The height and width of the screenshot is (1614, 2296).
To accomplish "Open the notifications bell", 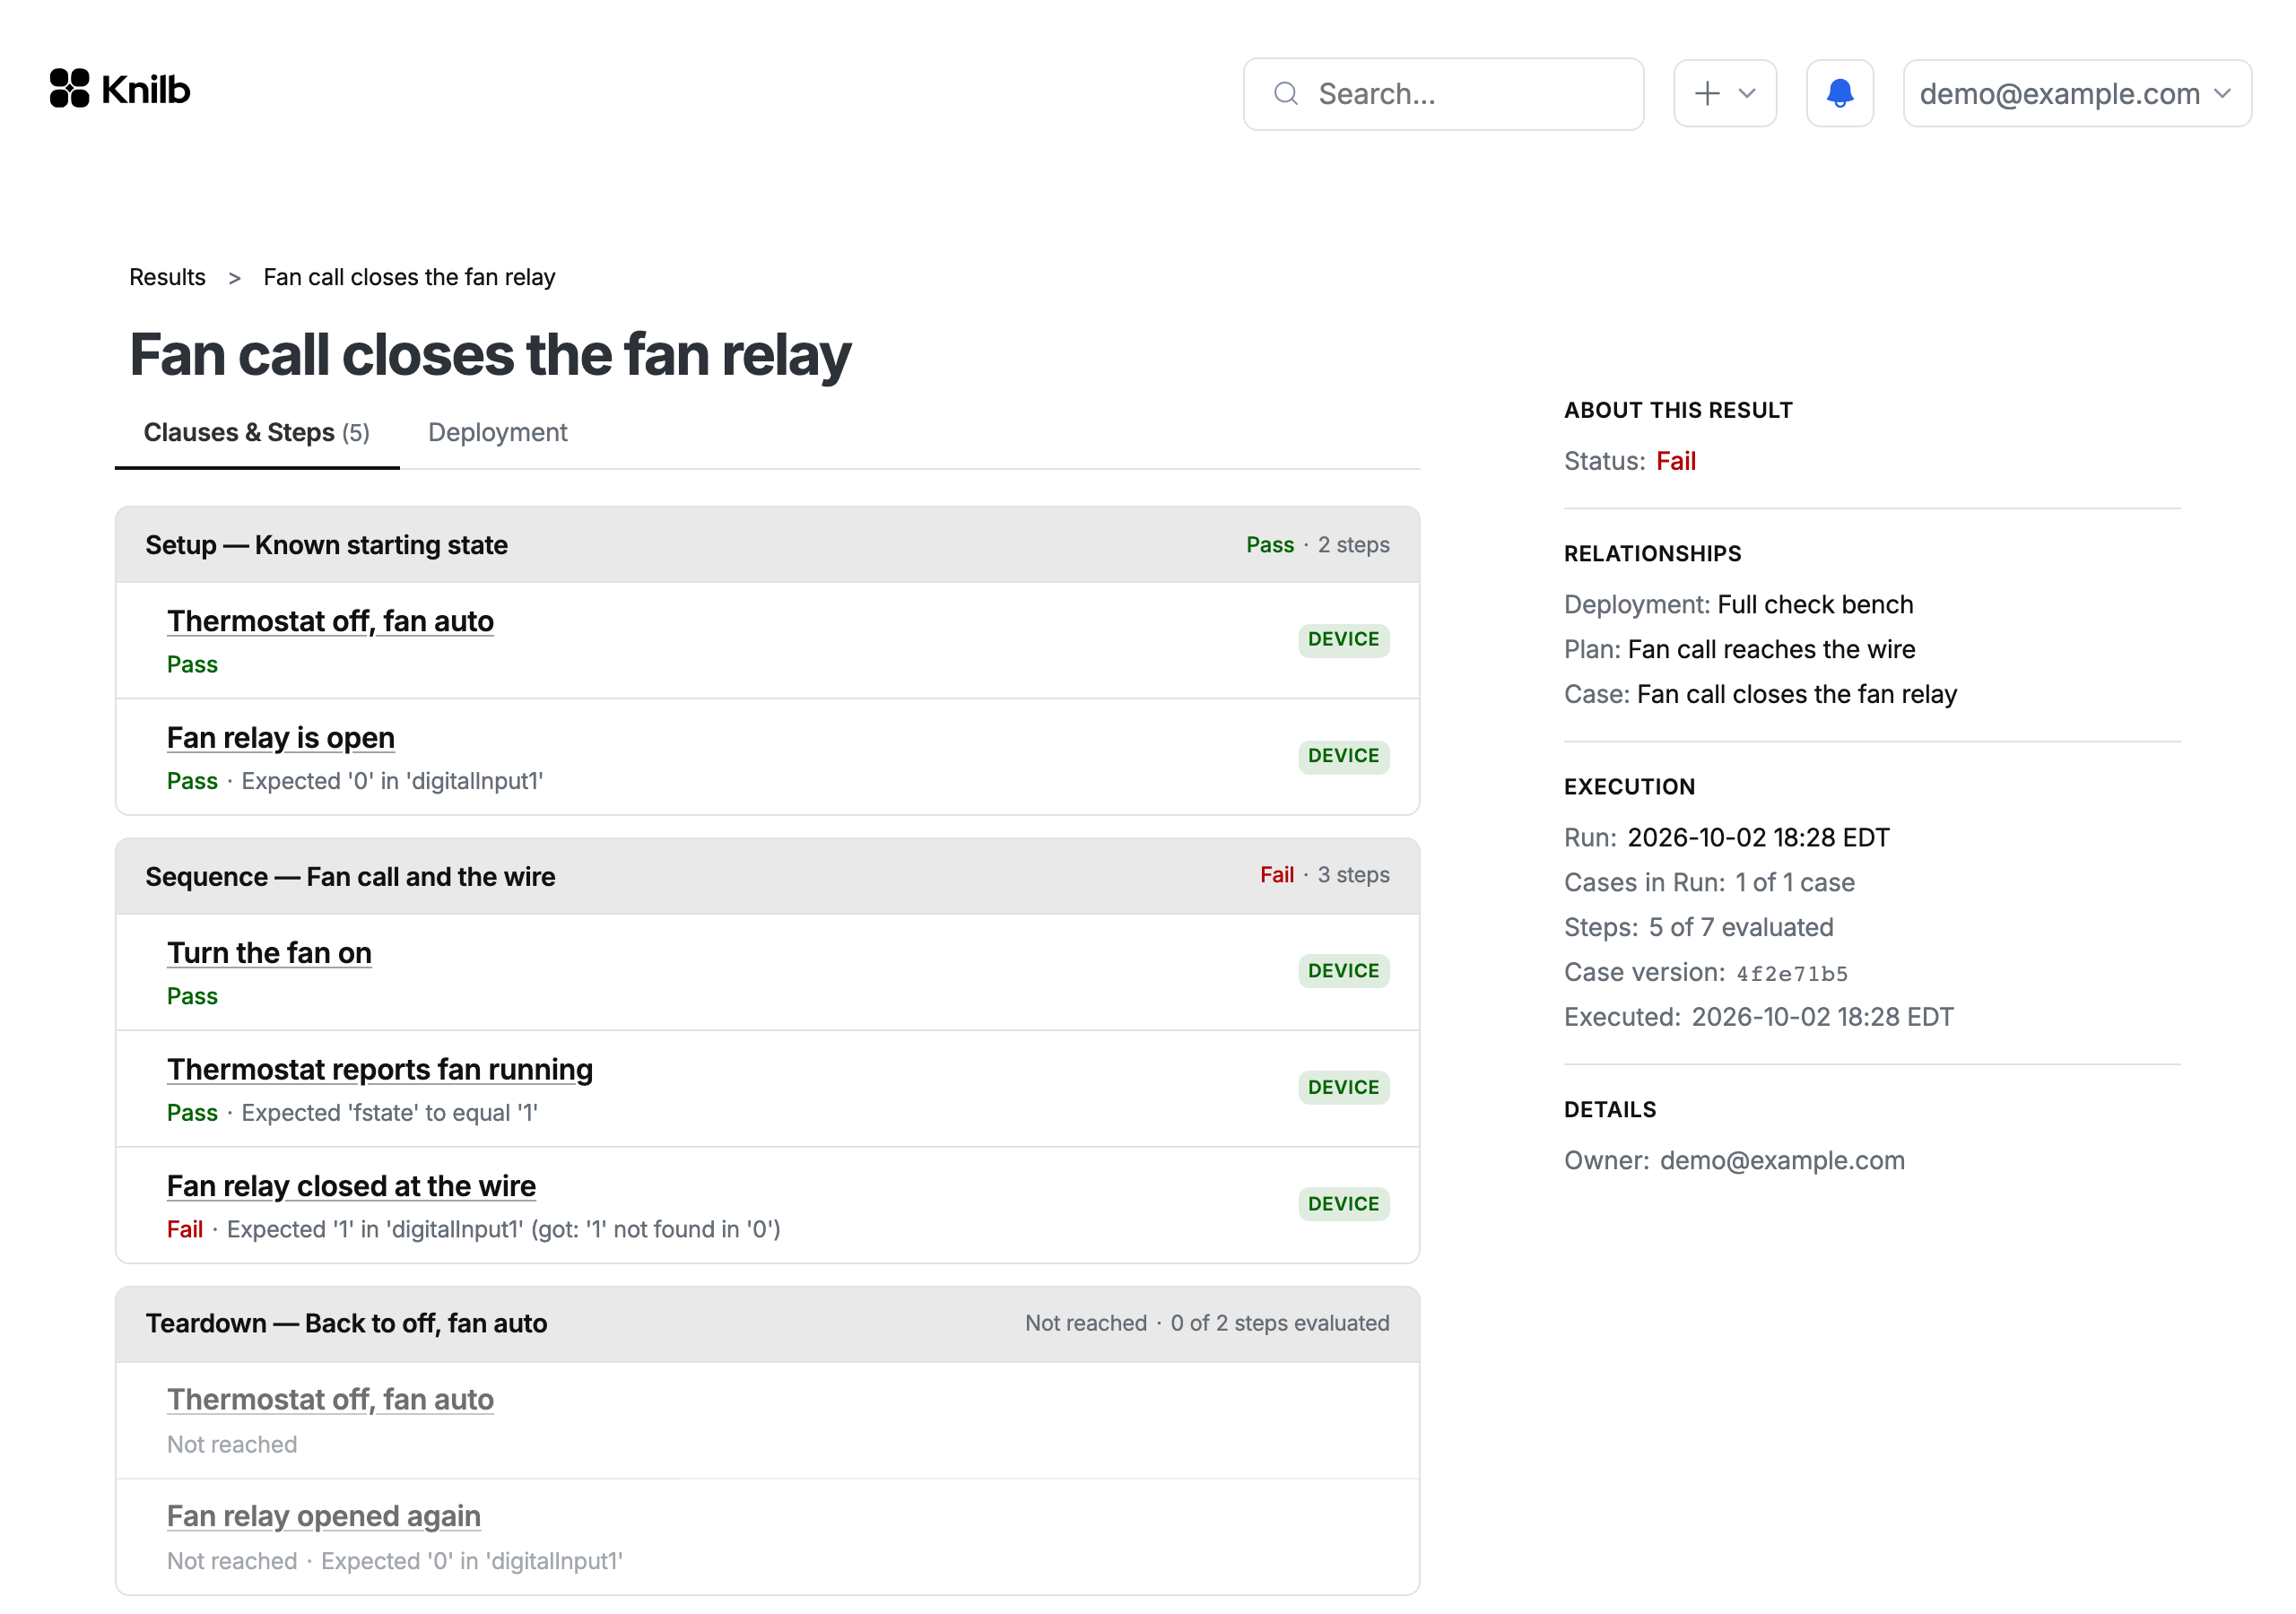I will click(x=1839, y=93).
